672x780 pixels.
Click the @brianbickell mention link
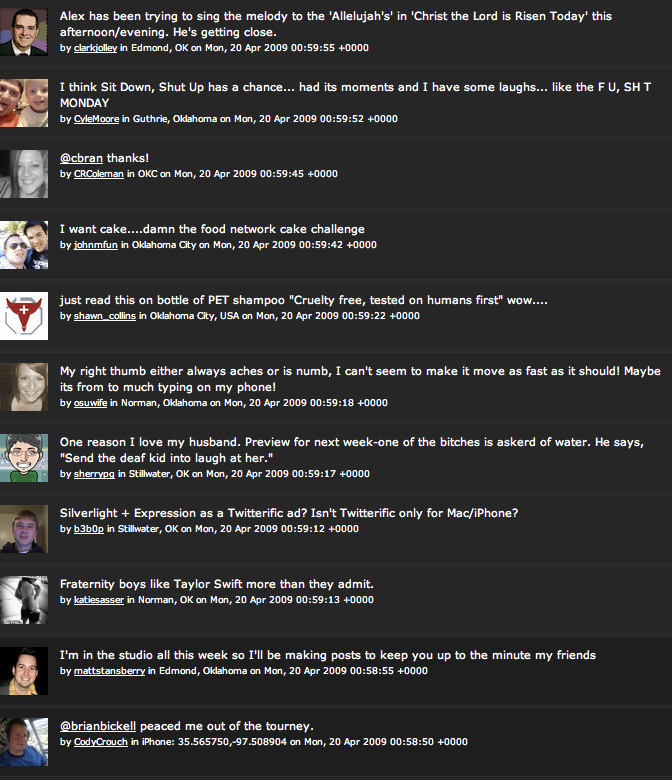(x=97, y=726)
